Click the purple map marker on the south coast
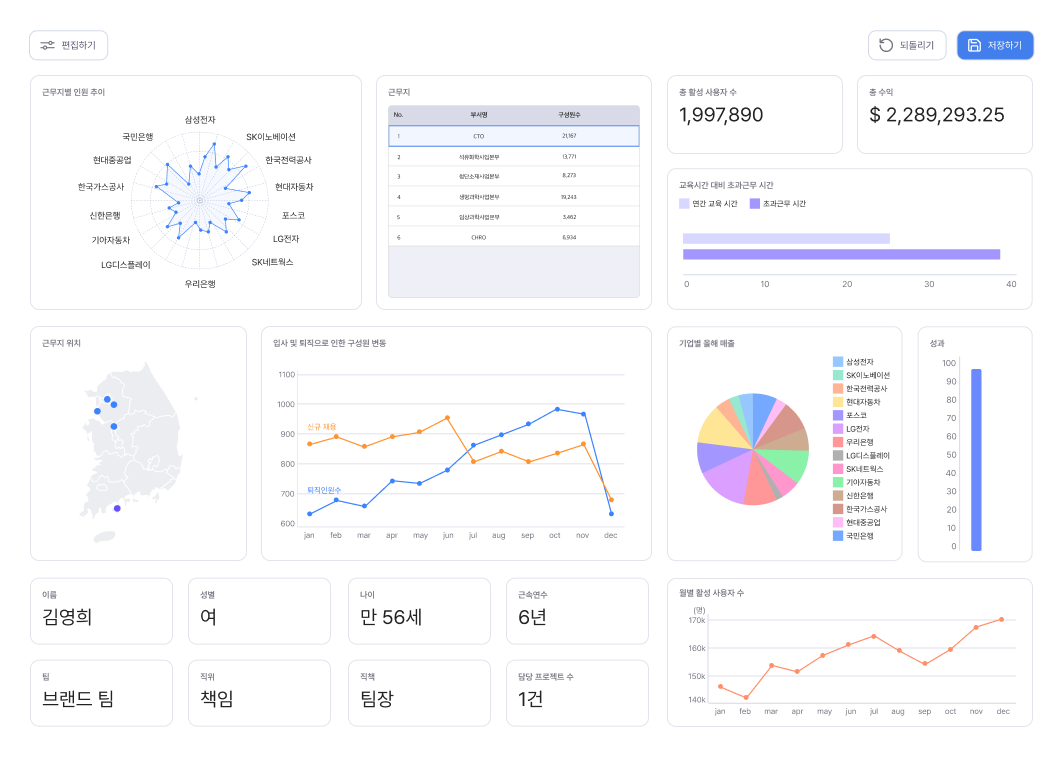Screen dimensions: 1063x760 [x=117, y=508]
